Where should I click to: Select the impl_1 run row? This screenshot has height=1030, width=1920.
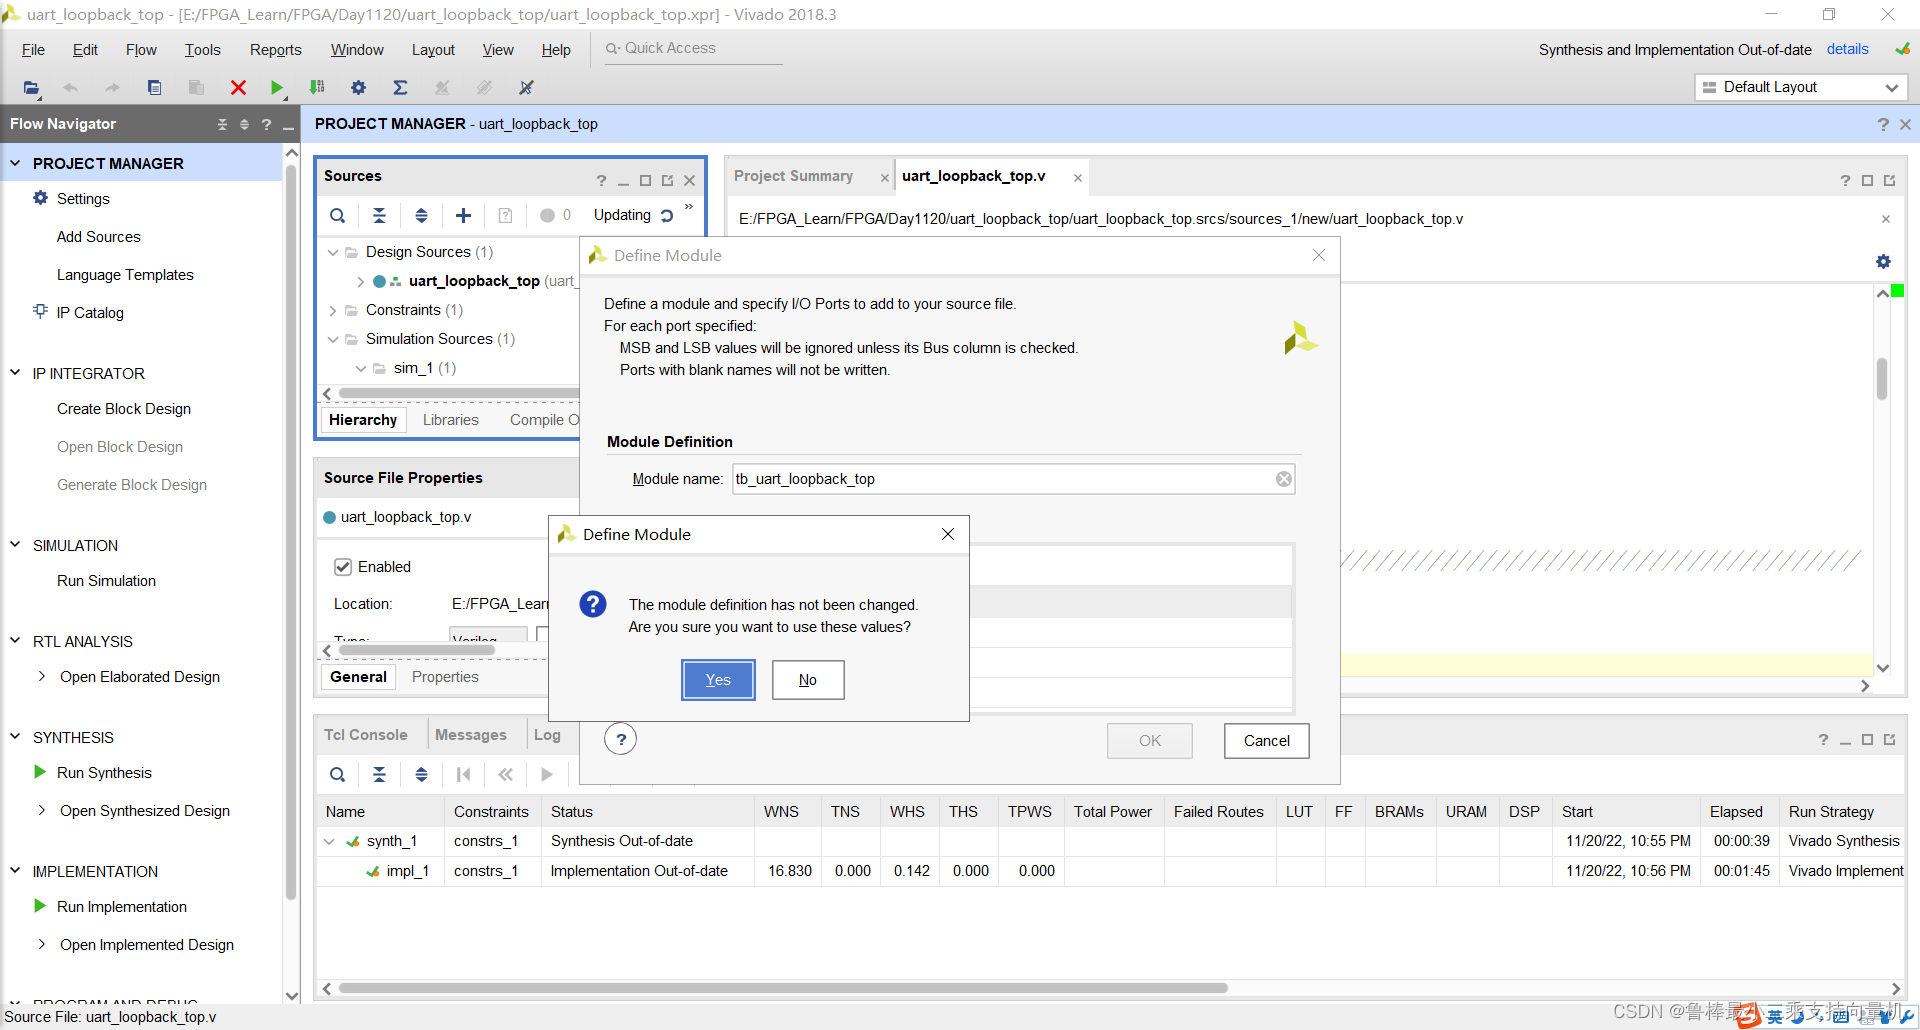(1110, 871)
